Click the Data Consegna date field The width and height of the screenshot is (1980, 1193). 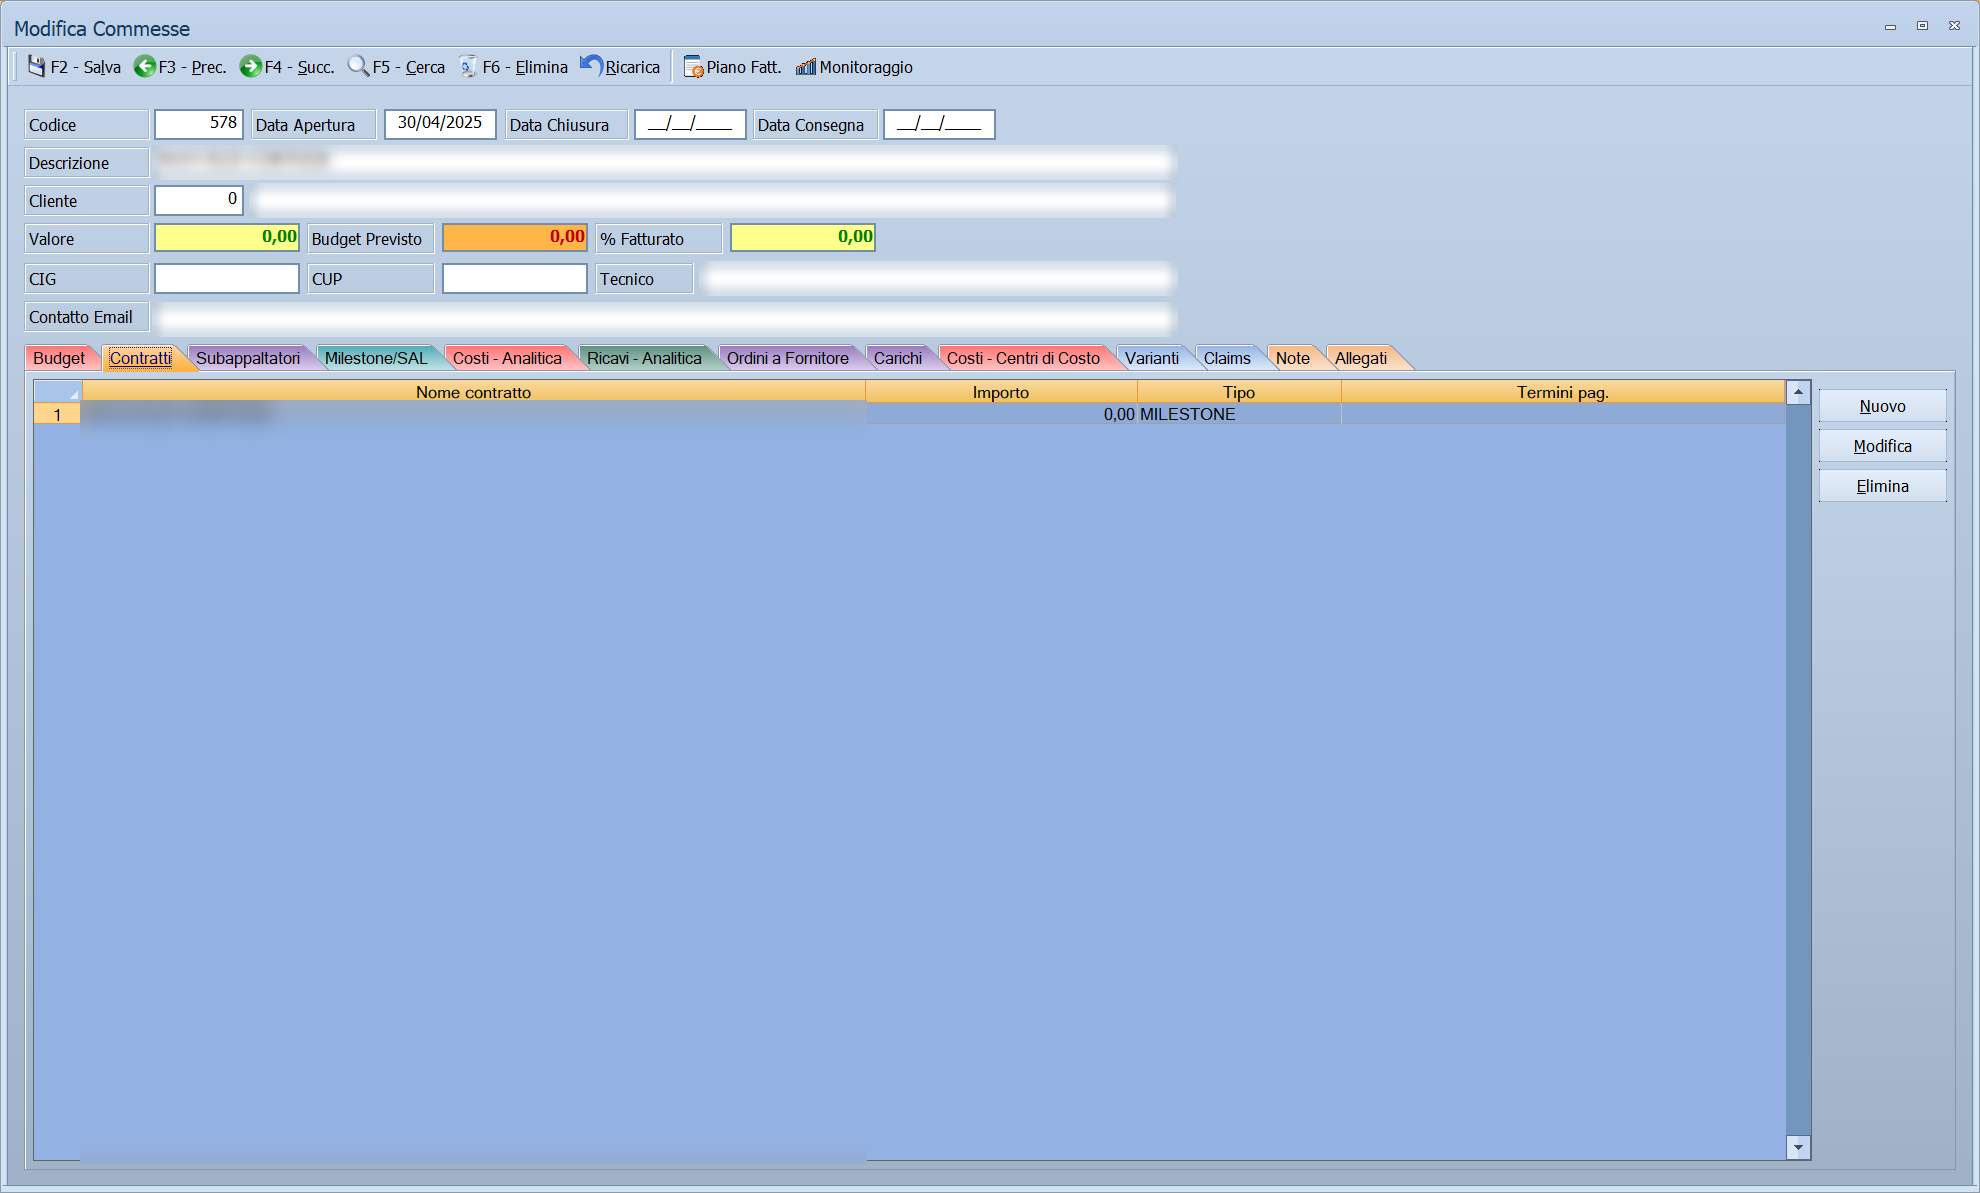pos(939,124)
